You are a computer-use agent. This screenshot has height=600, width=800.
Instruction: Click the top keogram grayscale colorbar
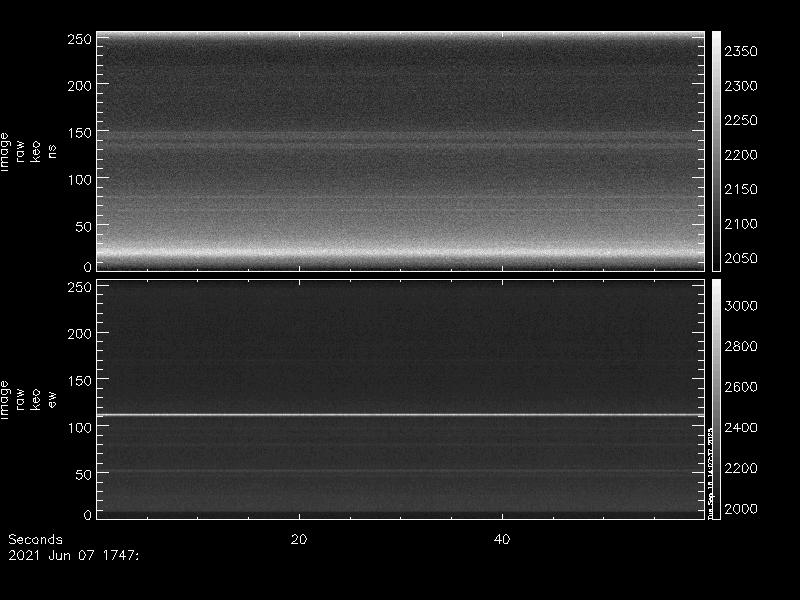(715, 150)
